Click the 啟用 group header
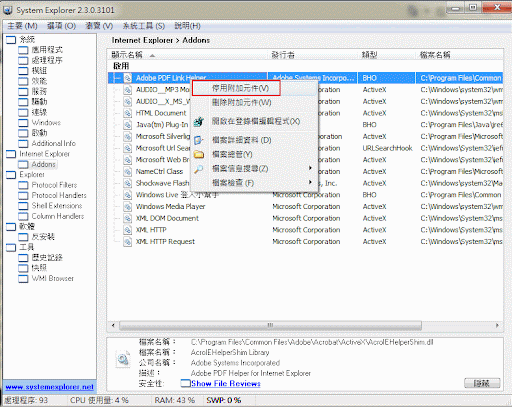Viewport: 512px width, 407px height. click(121, 66)
